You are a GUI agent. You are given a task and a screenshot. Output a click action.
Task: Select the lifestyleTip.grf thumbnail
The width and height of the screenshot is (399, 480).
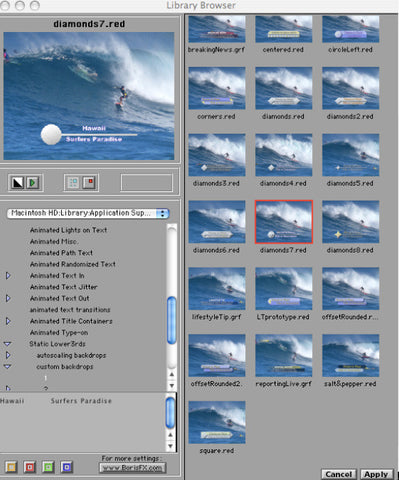(217, 289)
